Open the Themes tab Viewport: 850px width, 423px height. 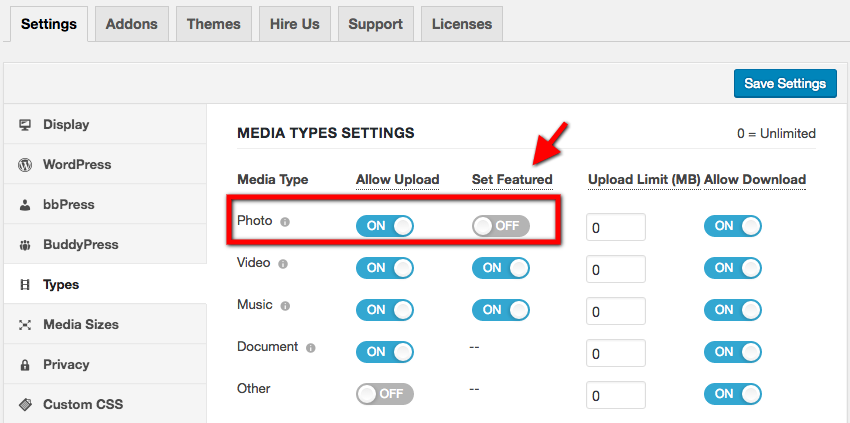coord(213,24)
